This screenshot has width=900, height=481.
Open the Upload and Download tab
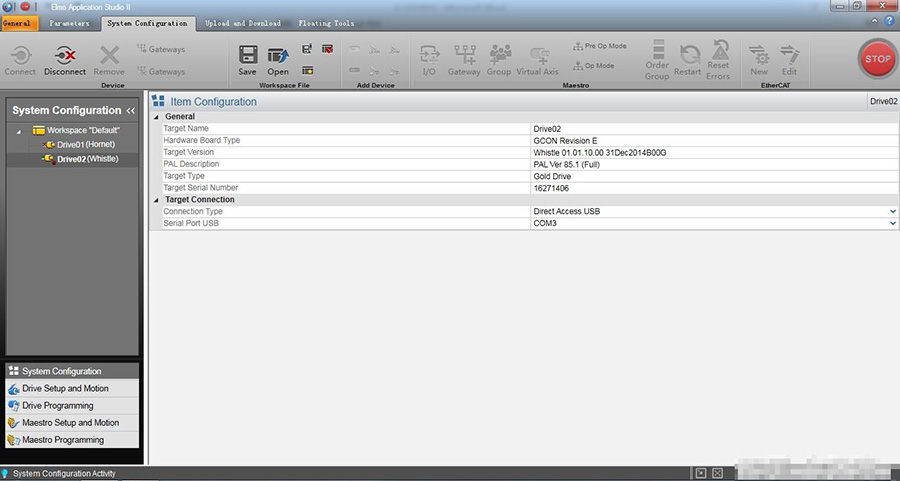243,23
